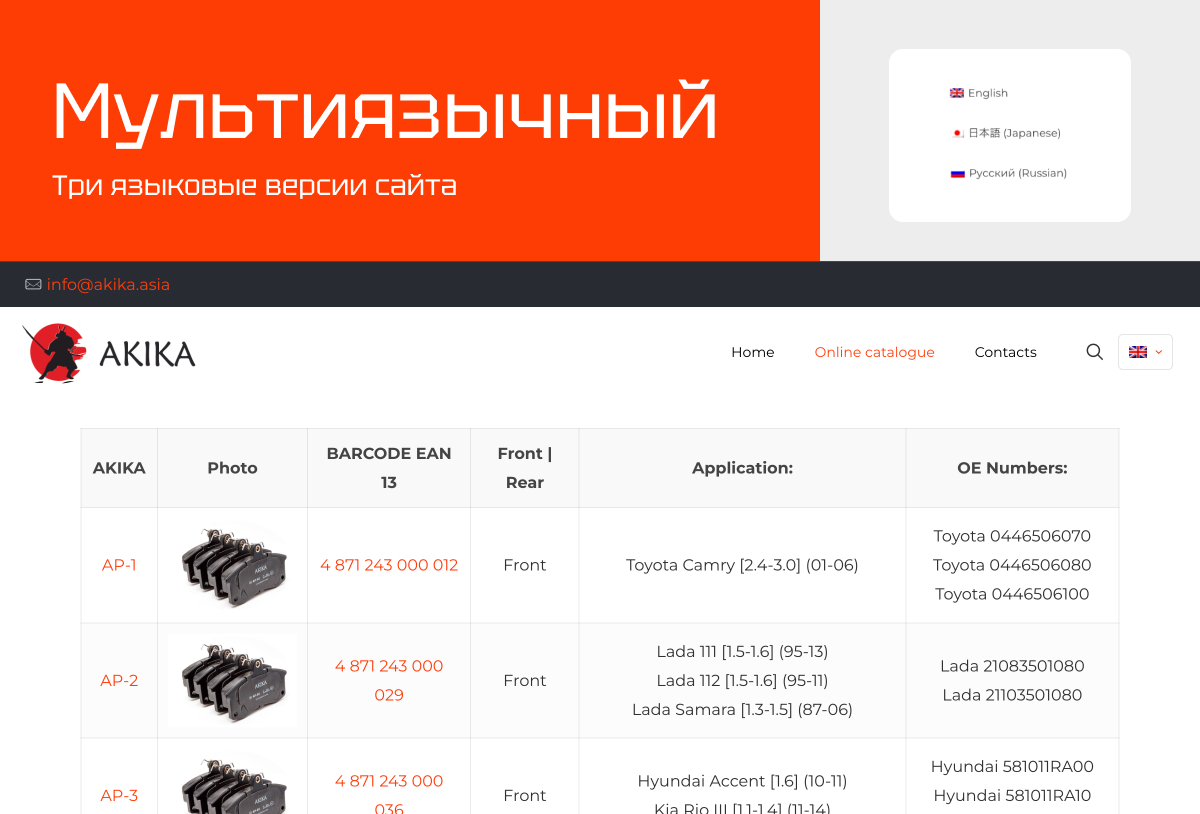Click Lada 21083501080 OE number

coord(1012,666)
